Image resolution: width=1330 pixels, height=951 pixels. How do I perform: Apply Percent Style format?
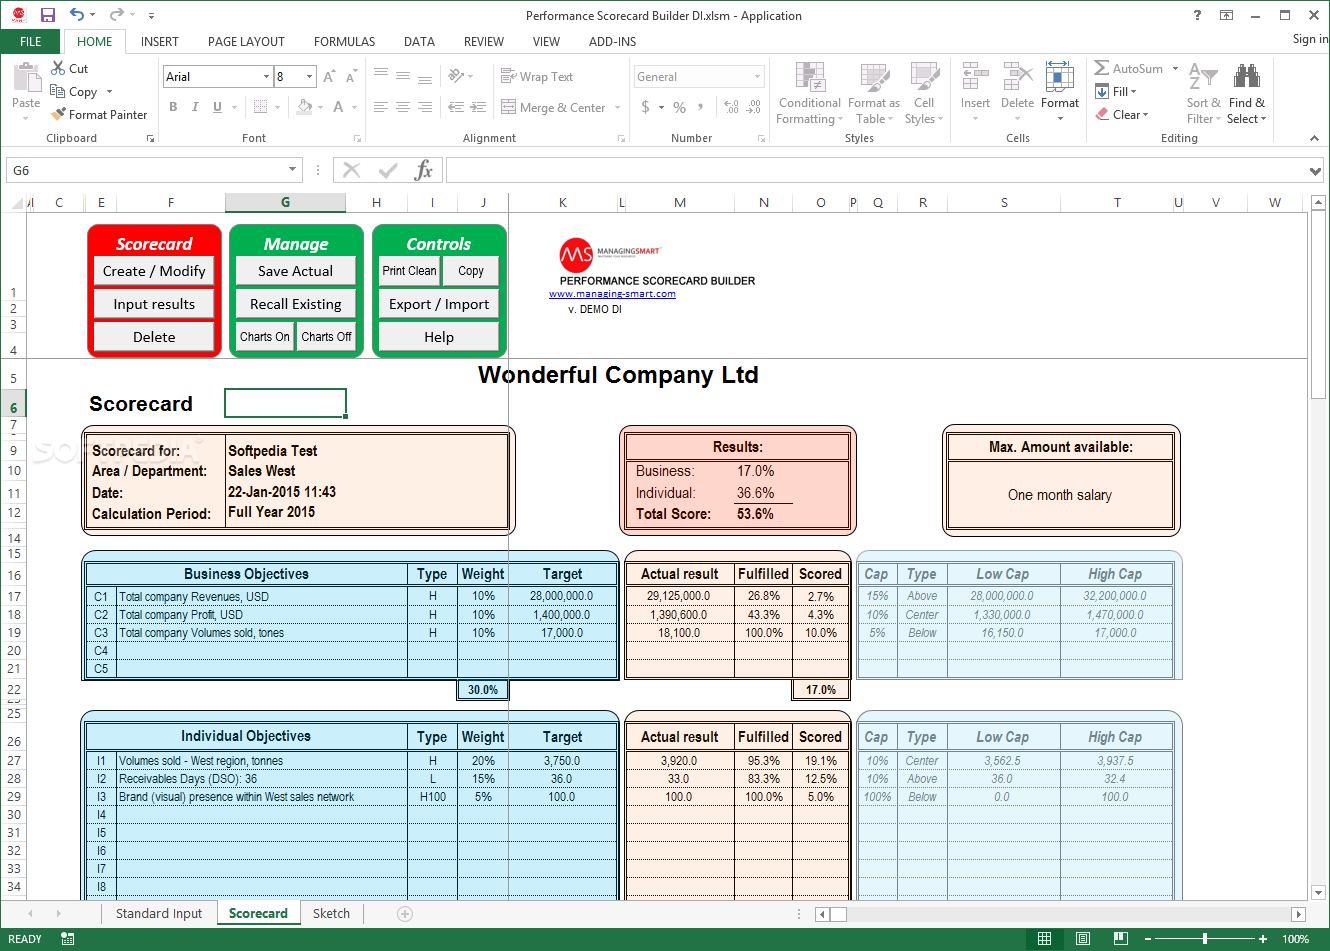pos(680,107)
